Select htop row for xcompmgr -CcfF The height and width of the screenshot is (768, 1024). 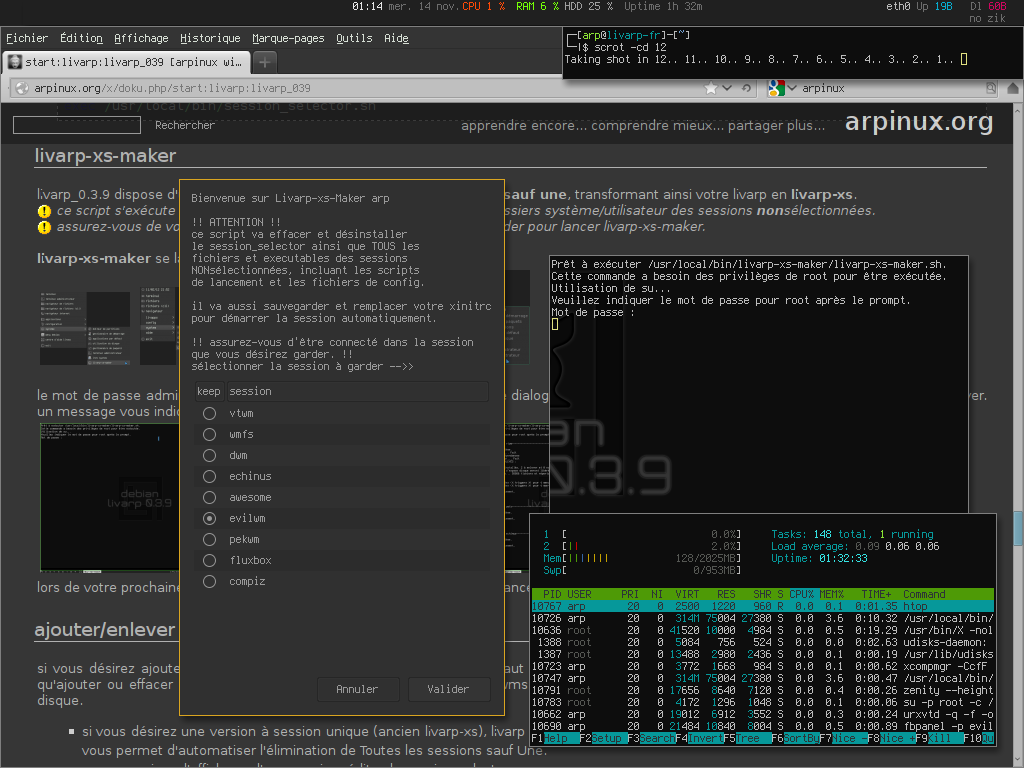point(763,666)
